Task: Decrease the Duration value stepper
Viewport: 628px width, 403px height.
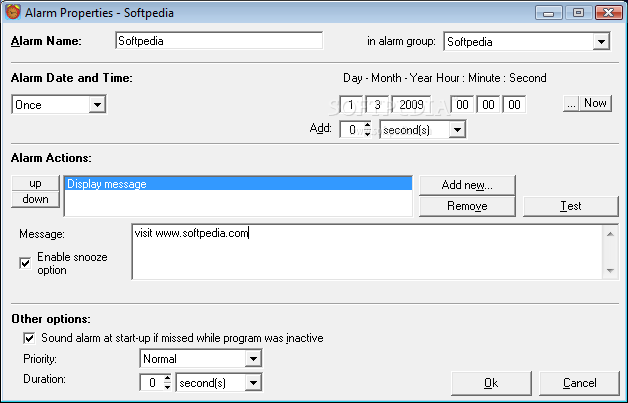Action: (x=167, y=387)
